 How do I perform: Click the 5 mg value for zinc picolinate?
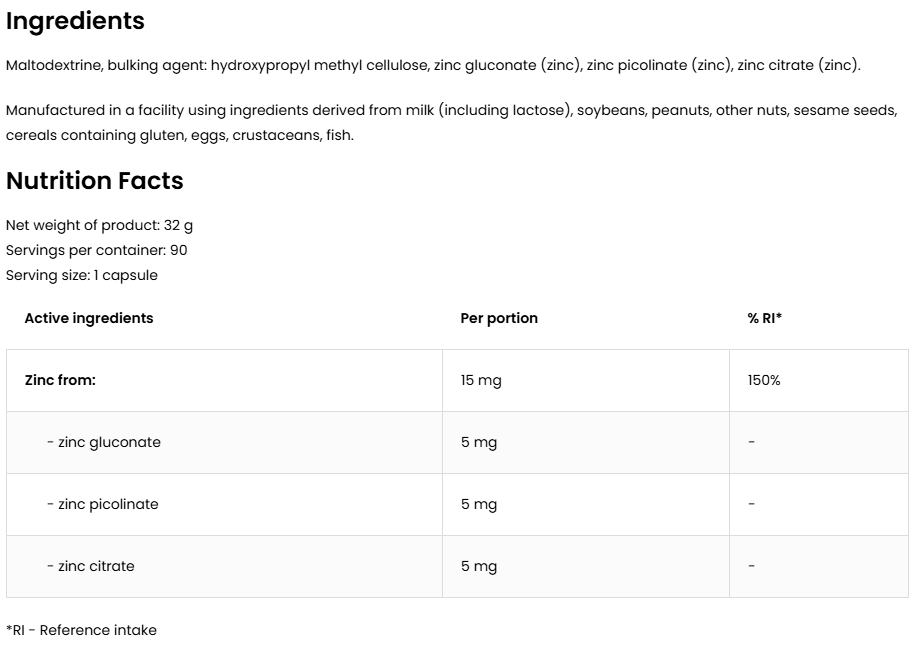(479, 504)
